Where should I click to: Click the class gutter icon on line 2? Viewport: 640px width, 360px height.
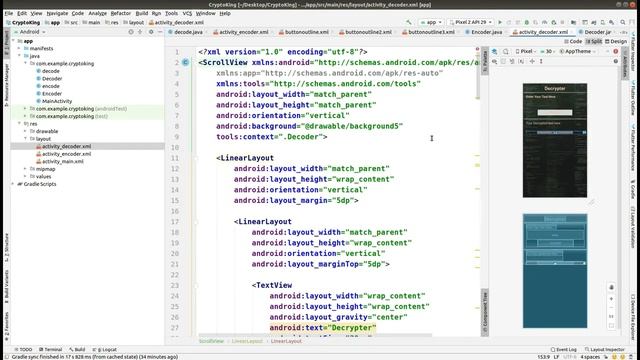(185, 62)
